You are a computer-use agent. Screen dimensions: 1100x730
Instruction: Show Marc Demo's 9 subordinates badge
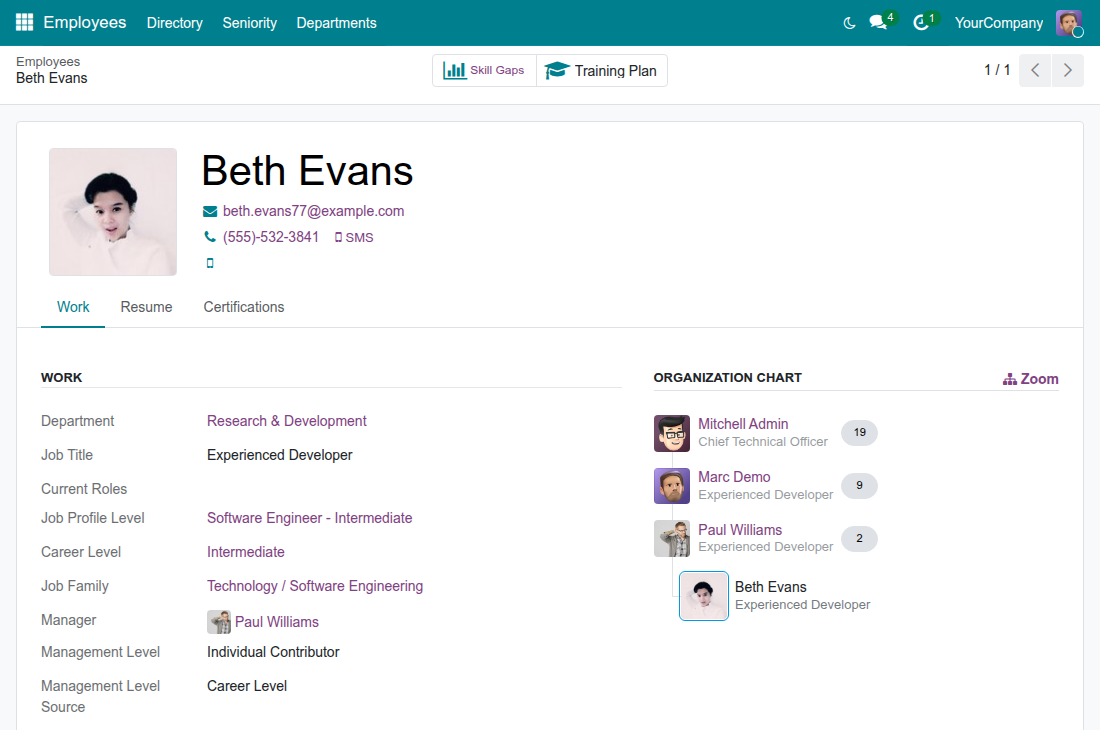point(859,486)
